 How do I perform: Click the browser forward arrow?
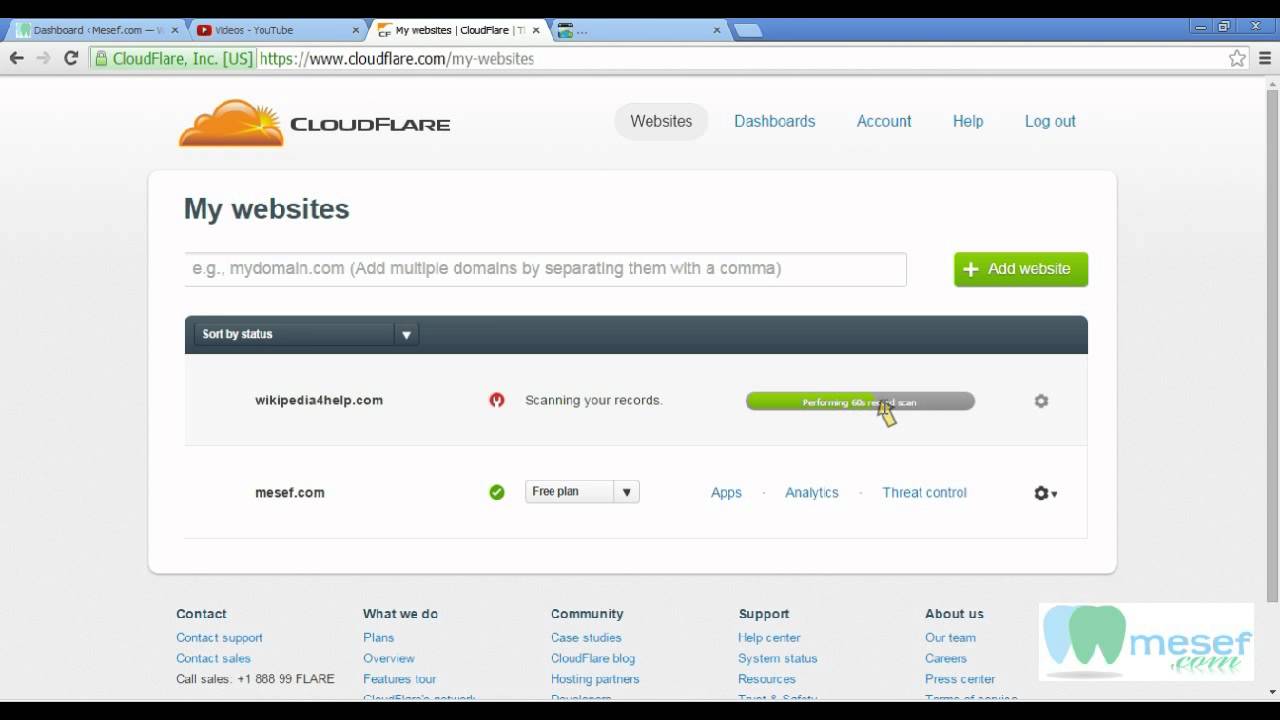(43, 58)
